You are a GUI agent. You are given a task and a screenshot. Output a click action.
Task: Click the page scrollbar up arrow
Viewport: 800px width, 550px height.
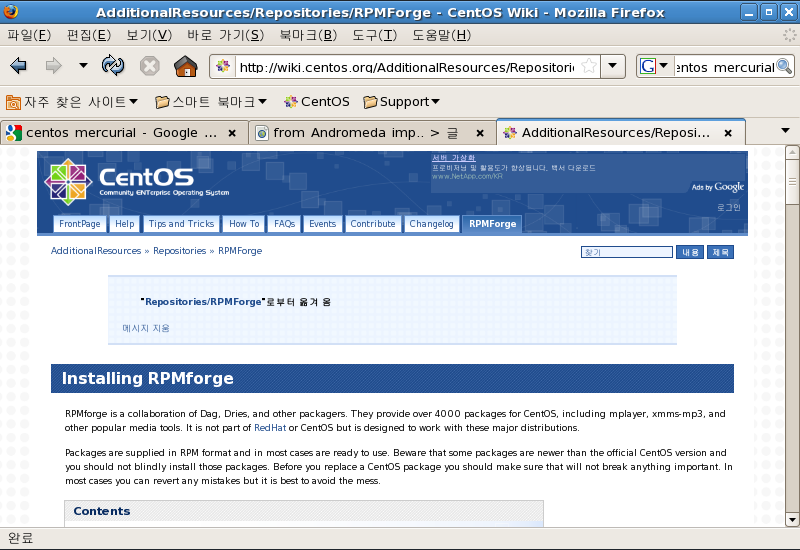pyautogui.click(x=792, y=152)
